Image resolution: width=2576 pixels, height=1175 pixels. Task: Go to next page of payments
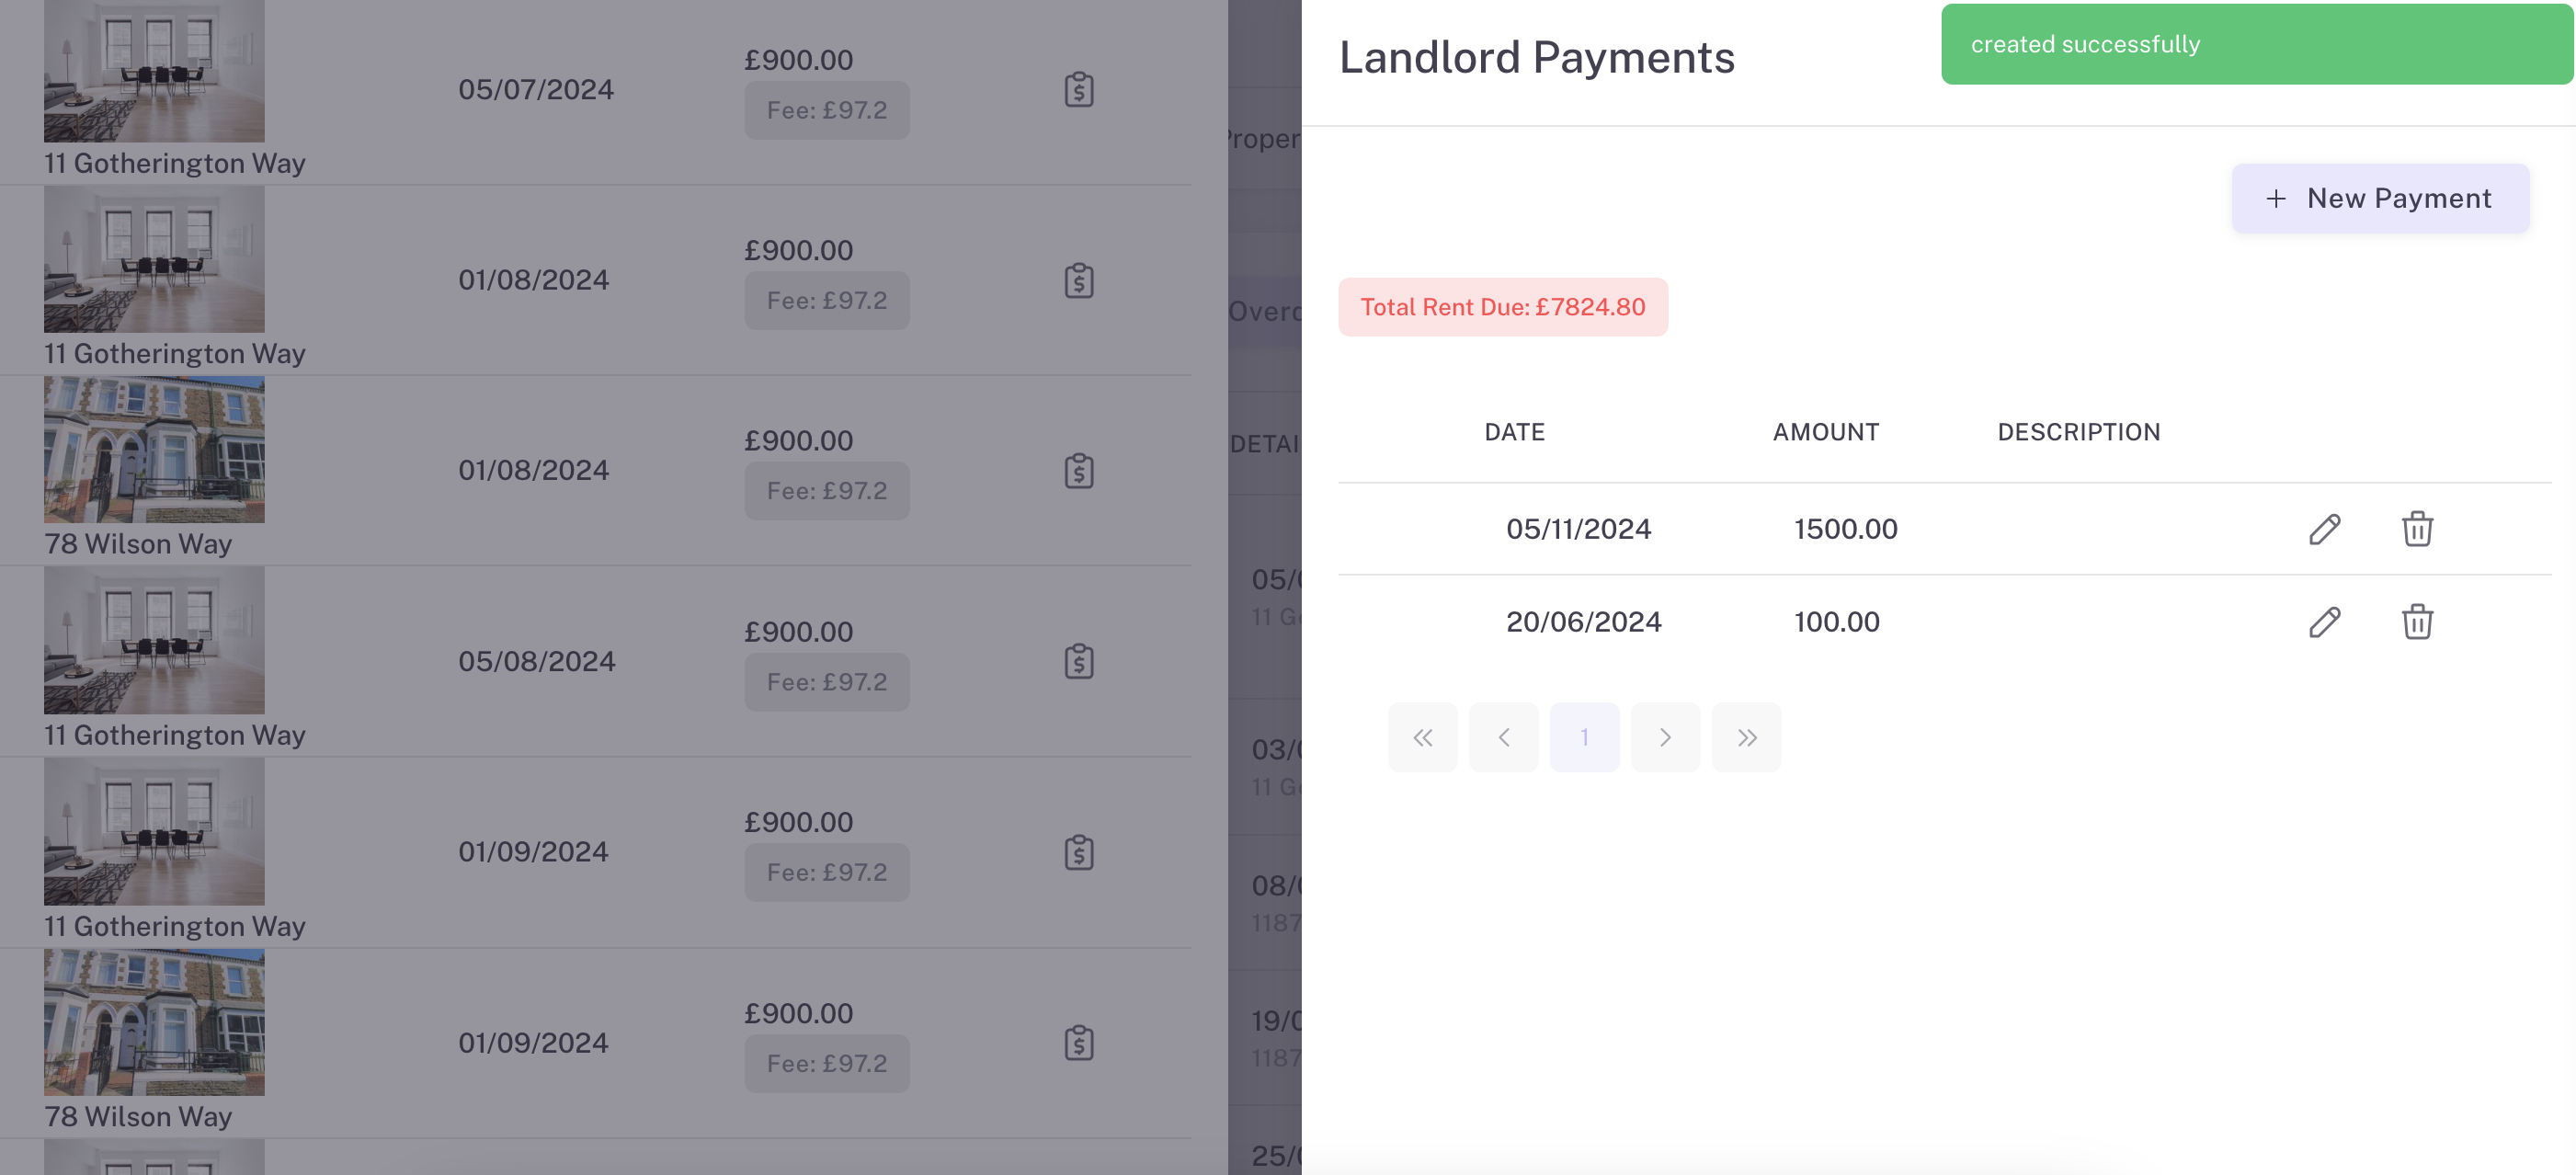1665,738
